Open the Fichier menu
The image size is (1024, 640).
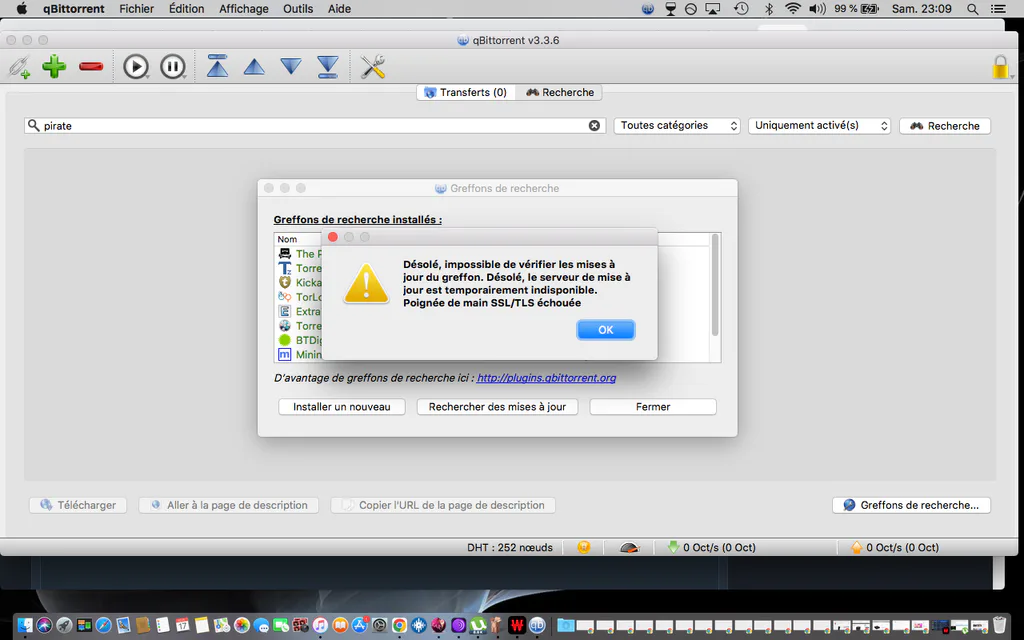(x=136, y=8)
